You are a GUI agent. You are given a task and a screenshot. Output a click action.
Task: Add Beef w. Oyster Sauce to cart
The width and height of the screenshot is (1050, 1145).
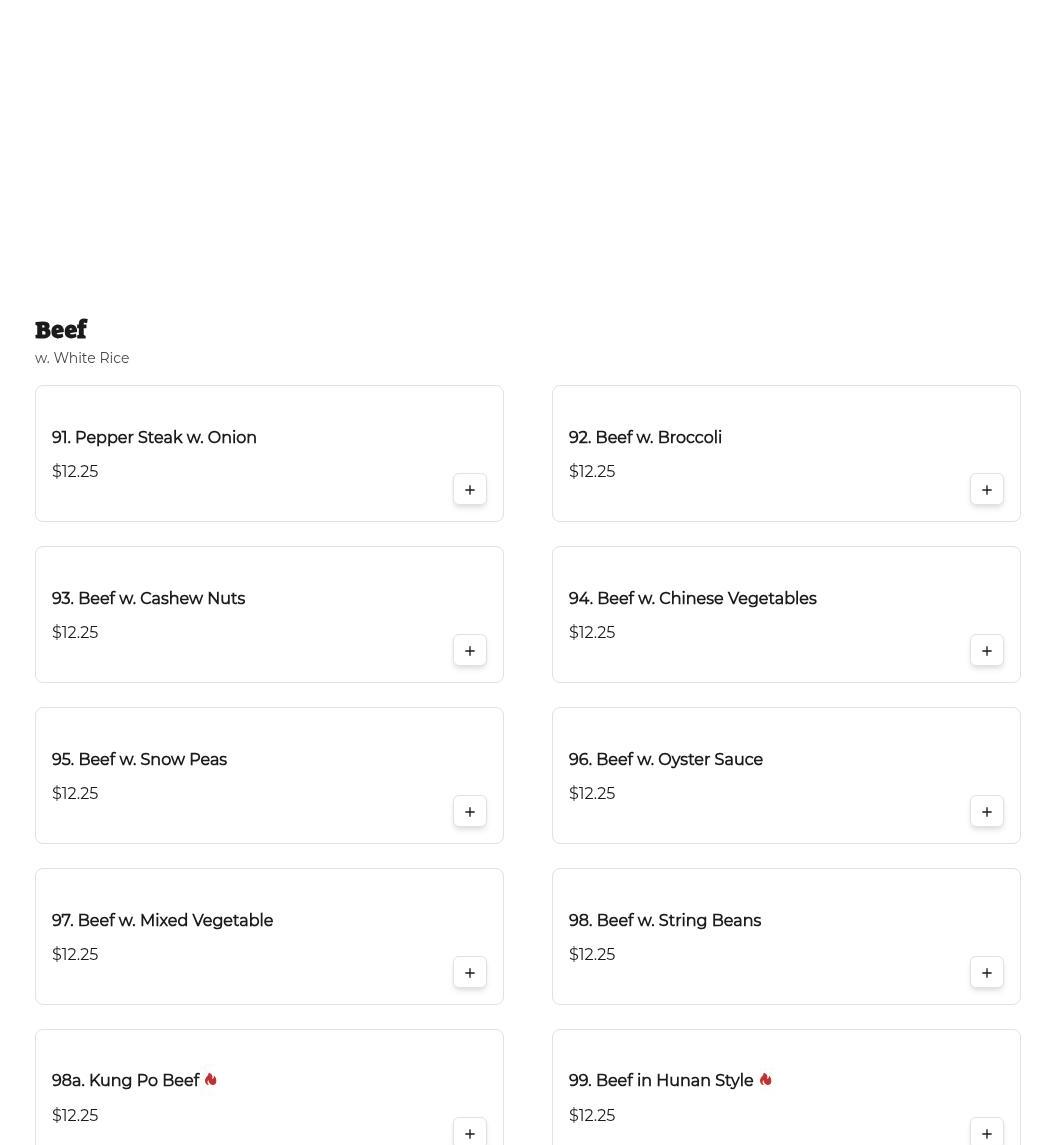pos(987,812)
